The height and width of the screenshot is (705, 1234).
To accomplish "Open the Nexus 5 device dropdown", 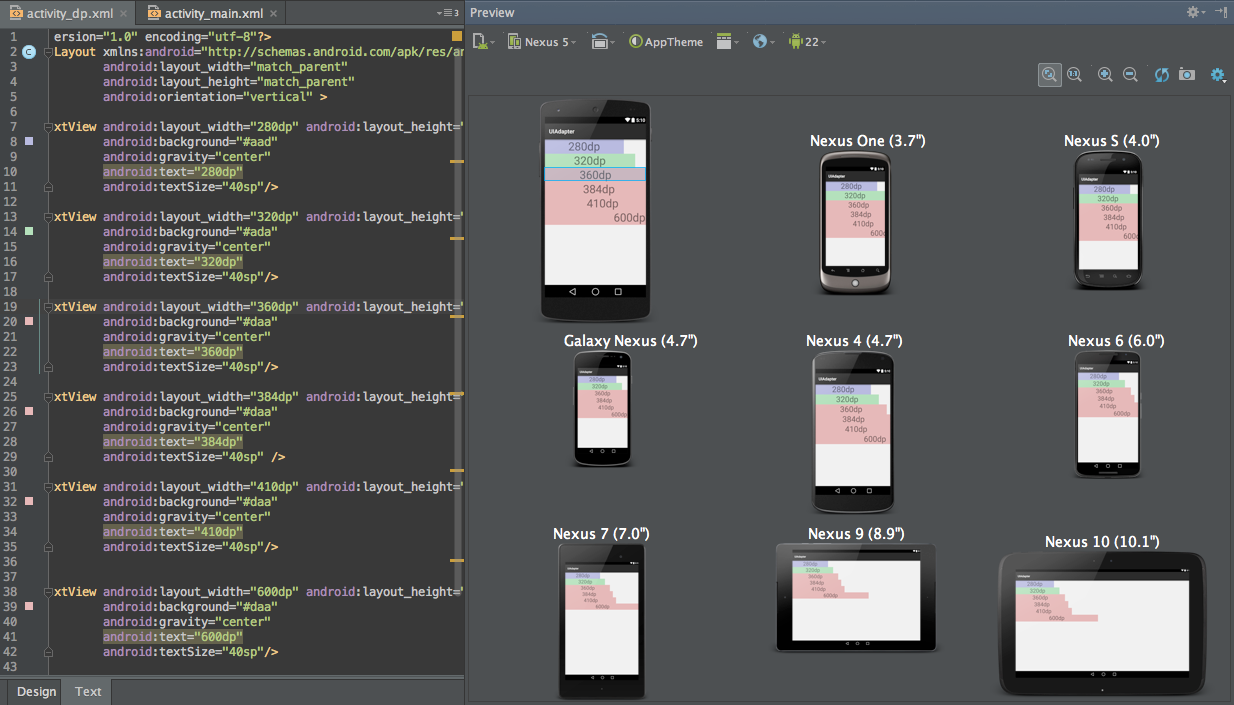I will [542, 42].
